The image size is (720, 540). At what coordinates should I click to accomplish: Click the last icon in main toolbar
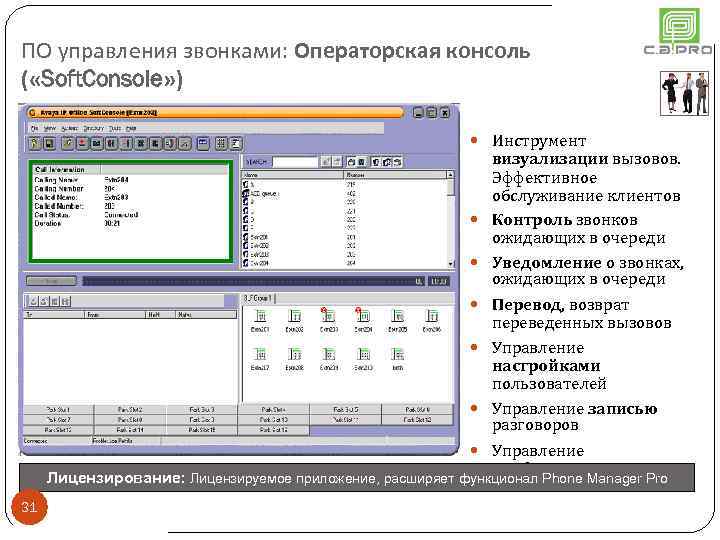(x=236, y=144)
